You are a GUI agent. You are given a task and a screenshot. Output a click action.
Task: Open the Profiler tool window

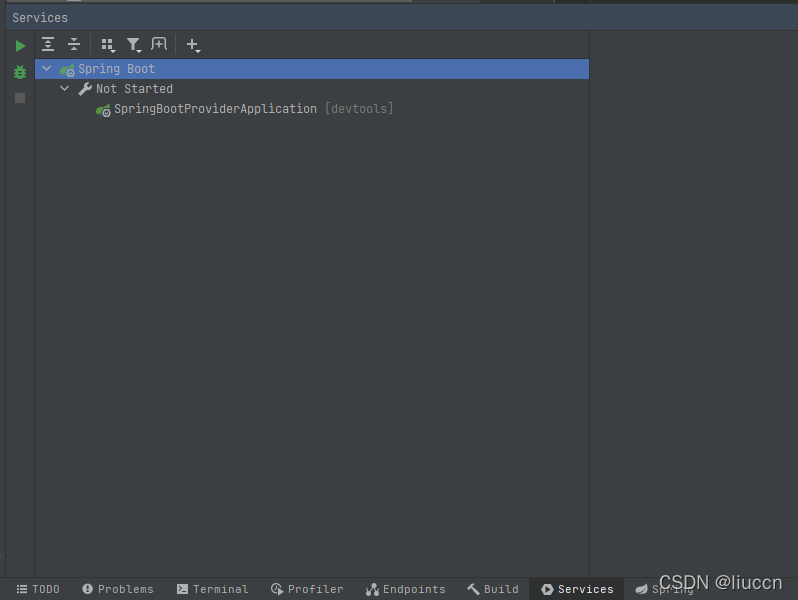(307, 589)
